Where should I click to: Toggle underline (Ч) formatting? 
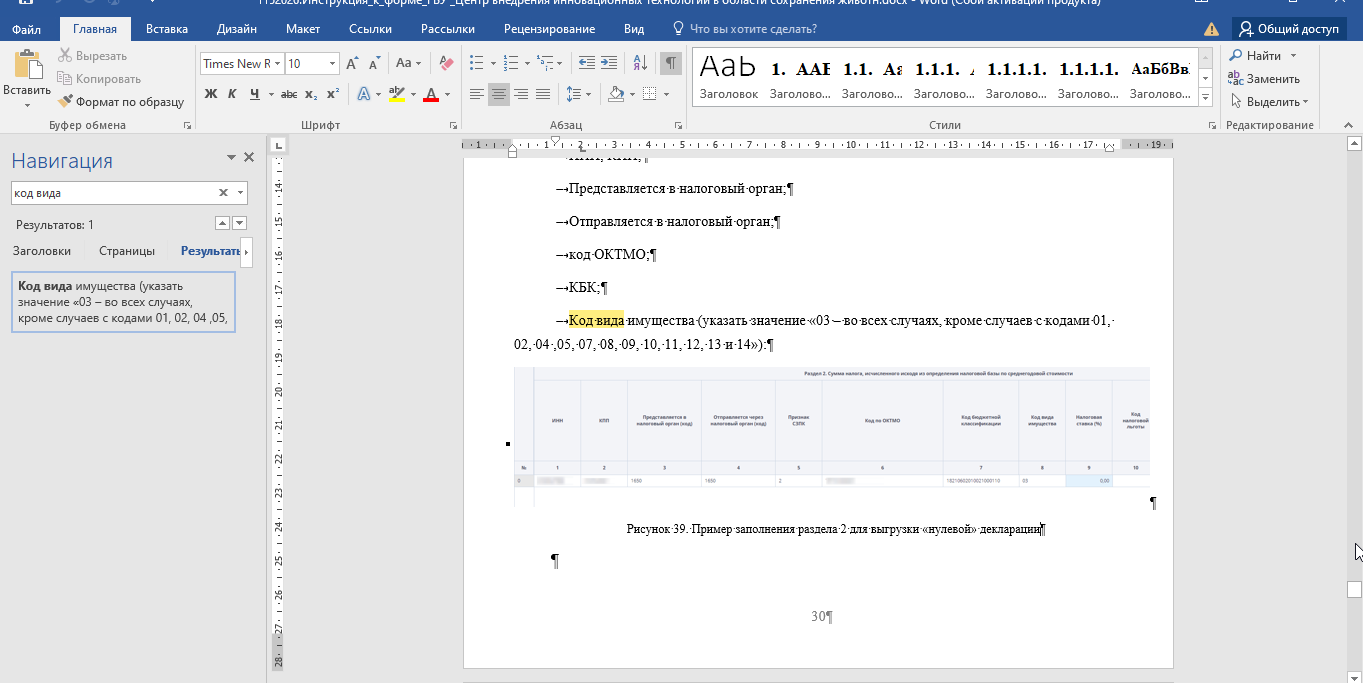255,94
